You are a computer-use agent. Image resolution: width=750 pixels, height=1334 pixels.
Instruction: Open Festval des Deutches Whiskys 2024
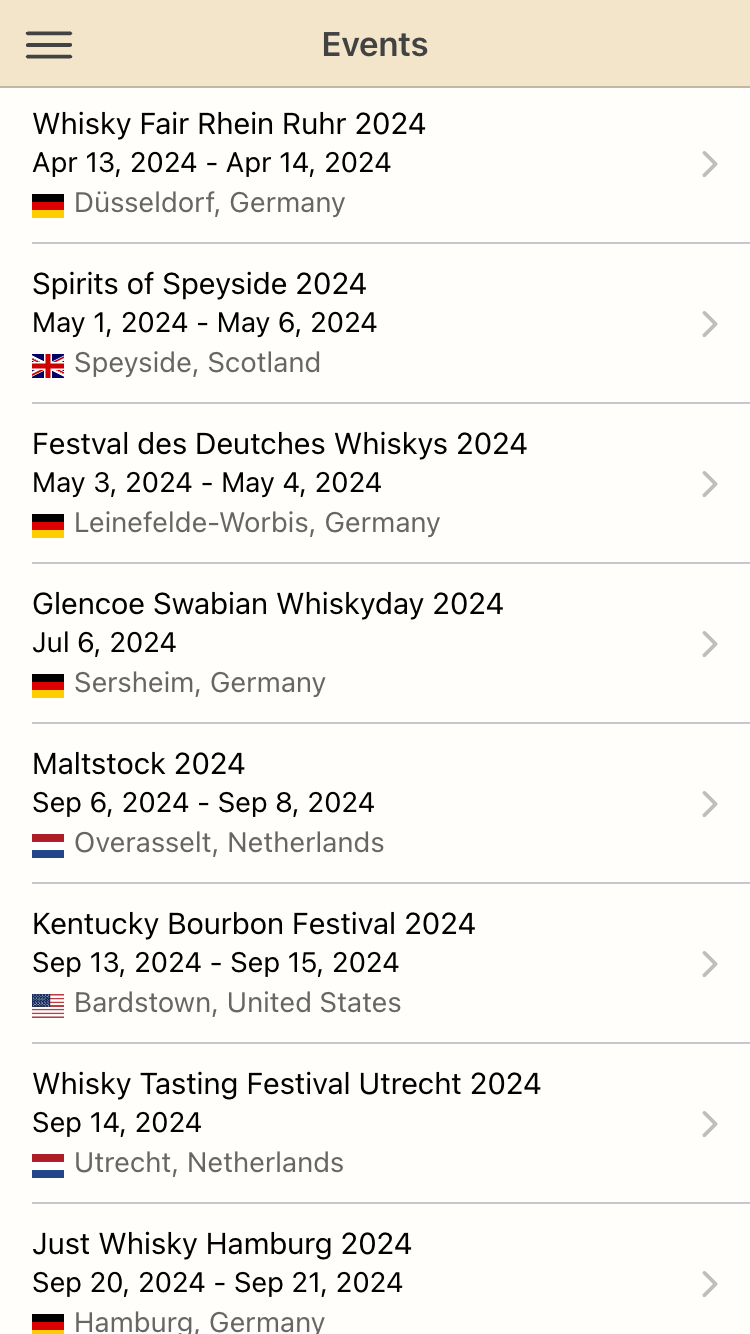pyautogui.click(x=280, y=444)
